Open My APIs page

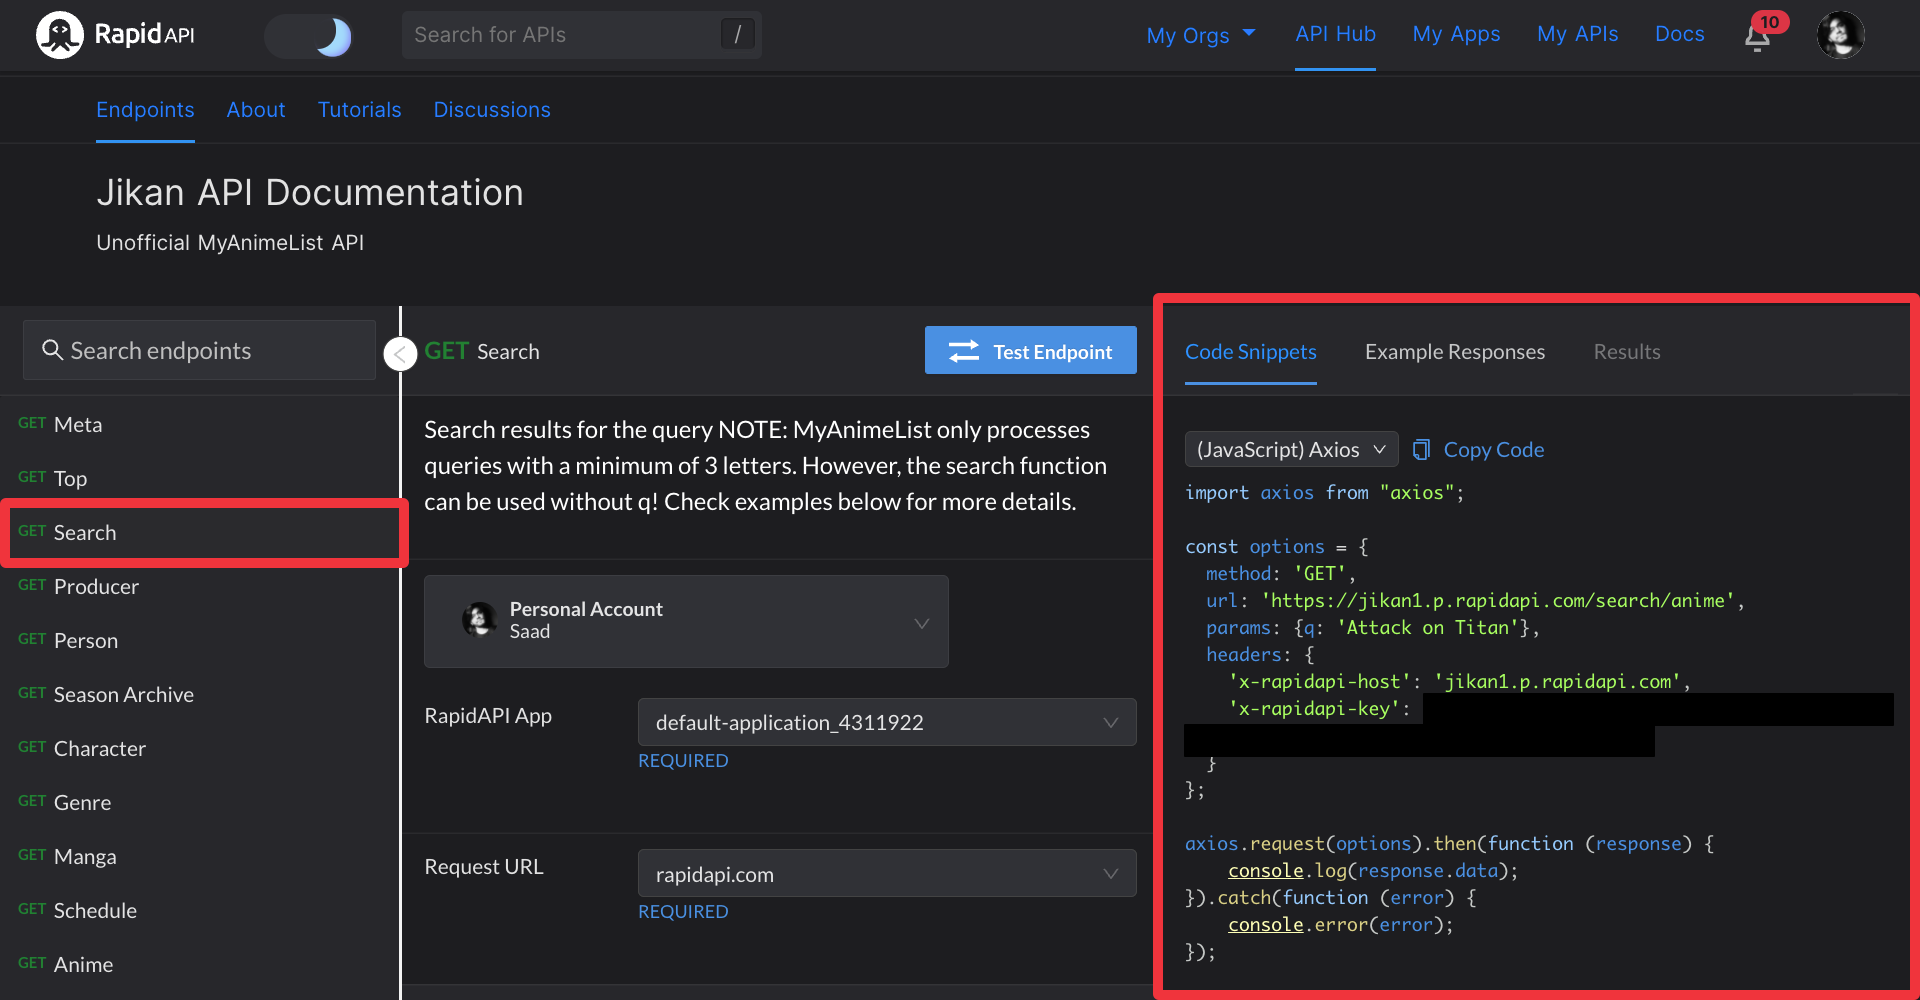1577,34
